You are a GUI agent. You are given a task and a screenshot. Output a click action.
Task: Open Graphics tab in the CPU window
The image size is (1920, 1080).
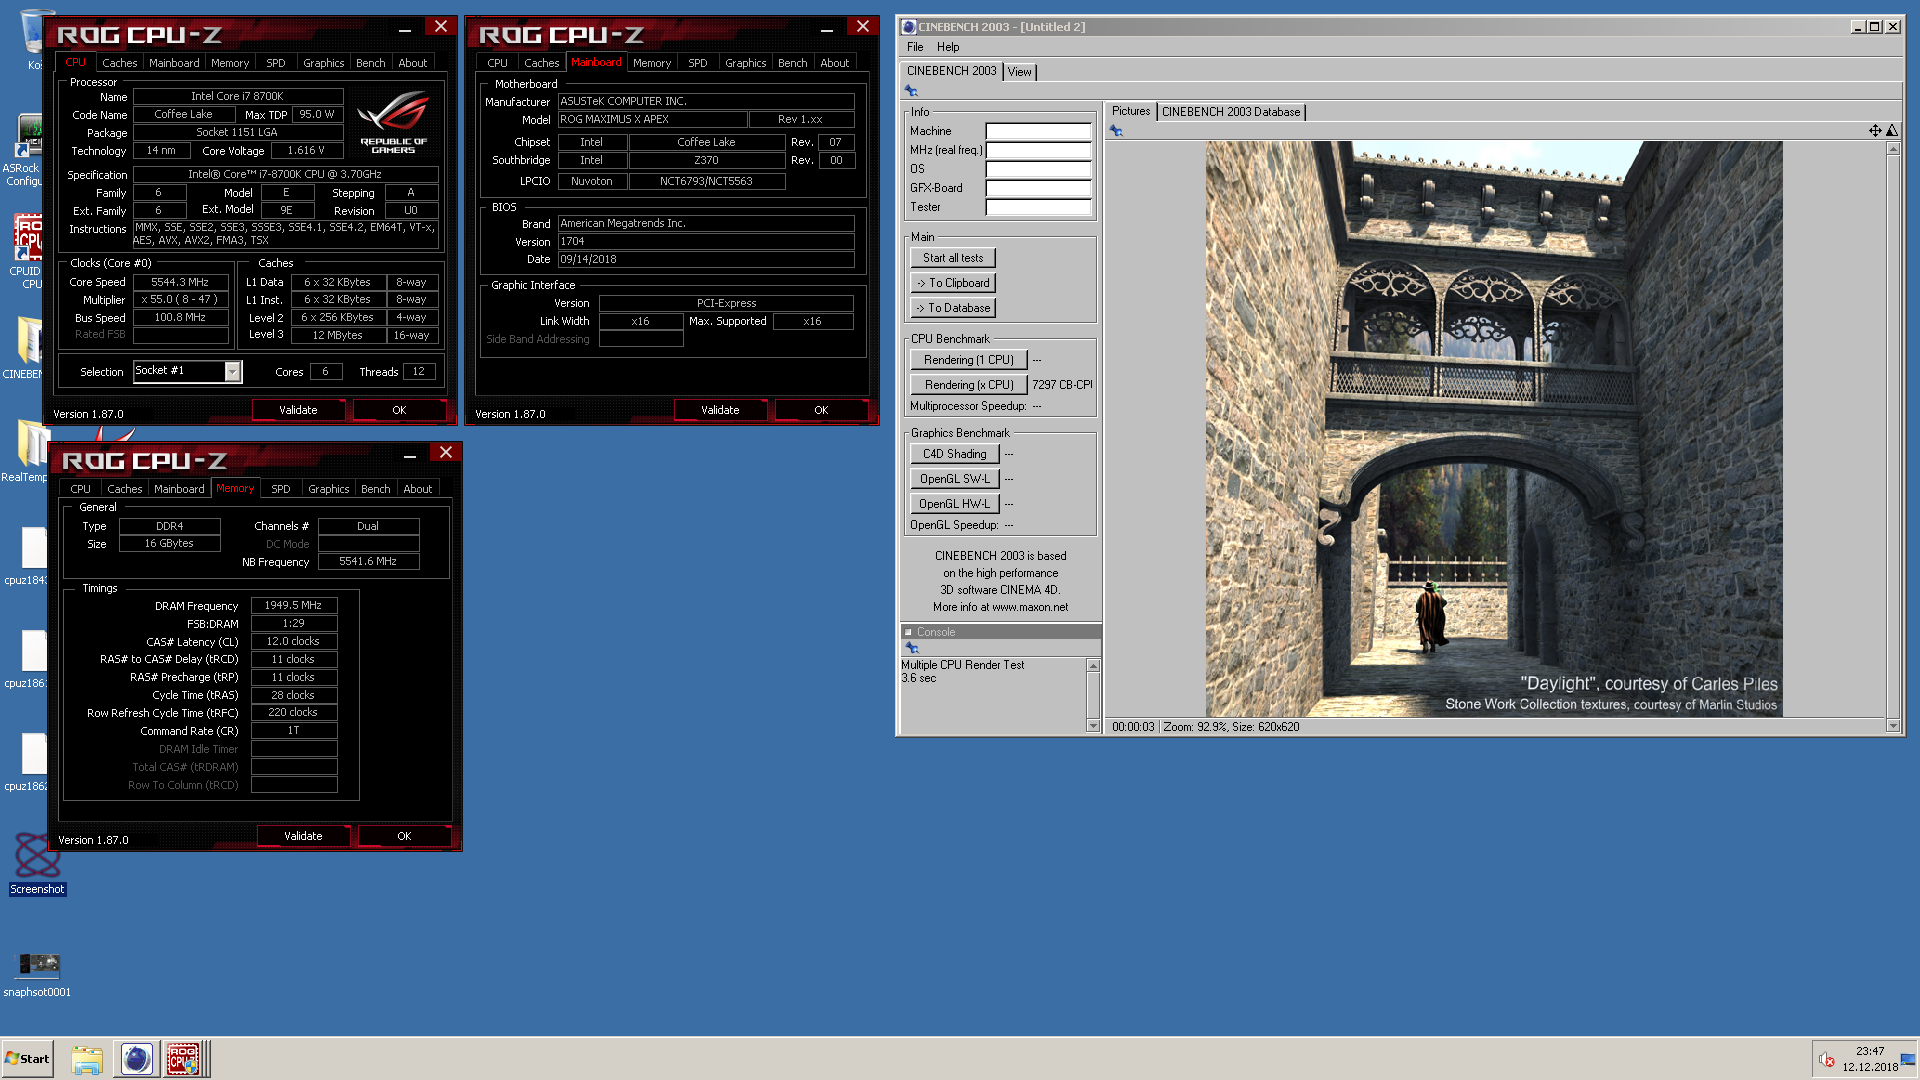click(323, 63)
